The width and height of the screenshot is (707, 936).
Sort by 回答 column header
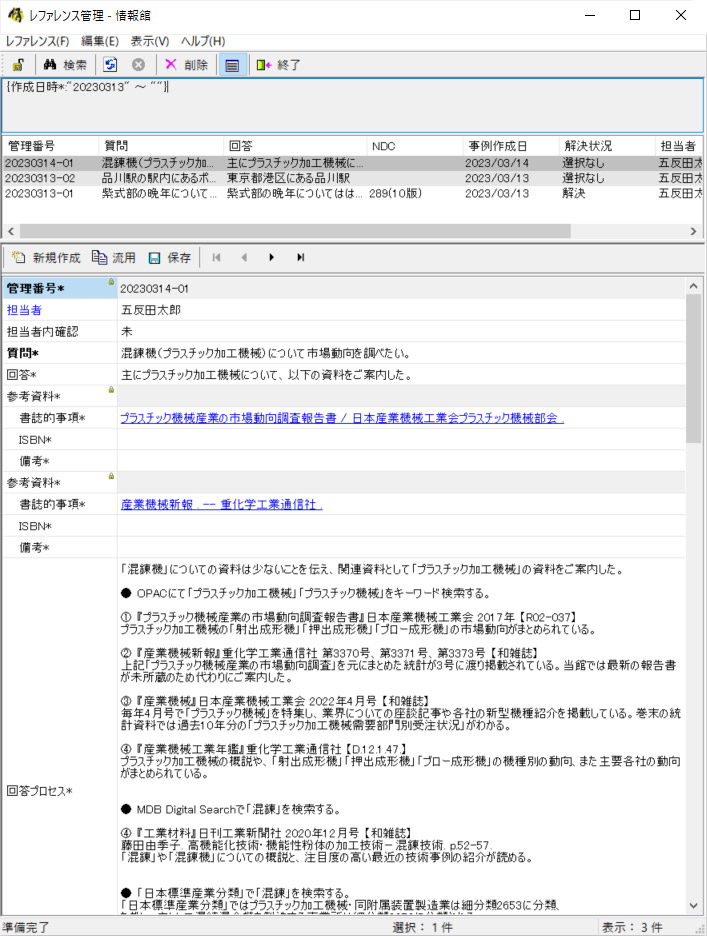pos(294,146)
